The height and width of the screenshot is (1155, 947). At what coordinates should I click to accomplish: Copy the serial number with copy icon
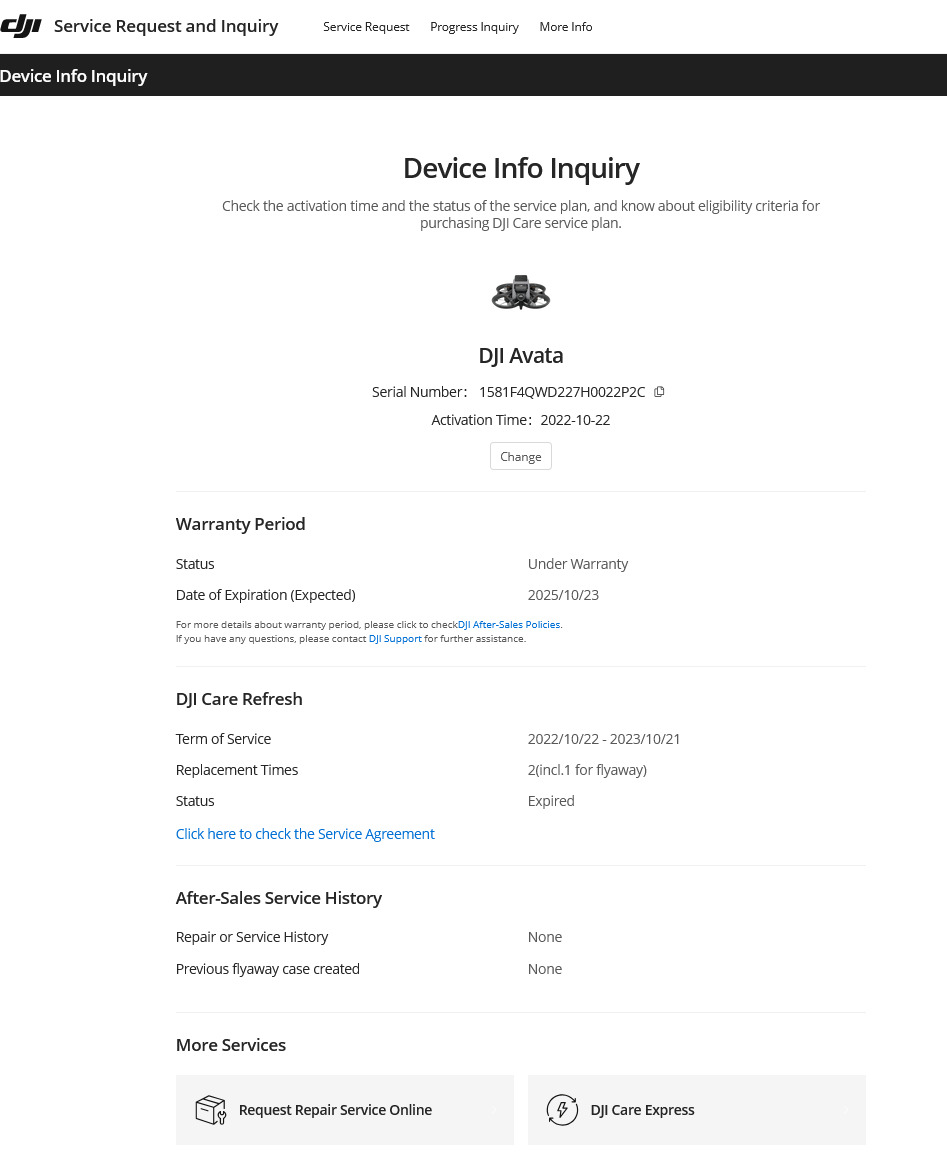tap(659, 392)
